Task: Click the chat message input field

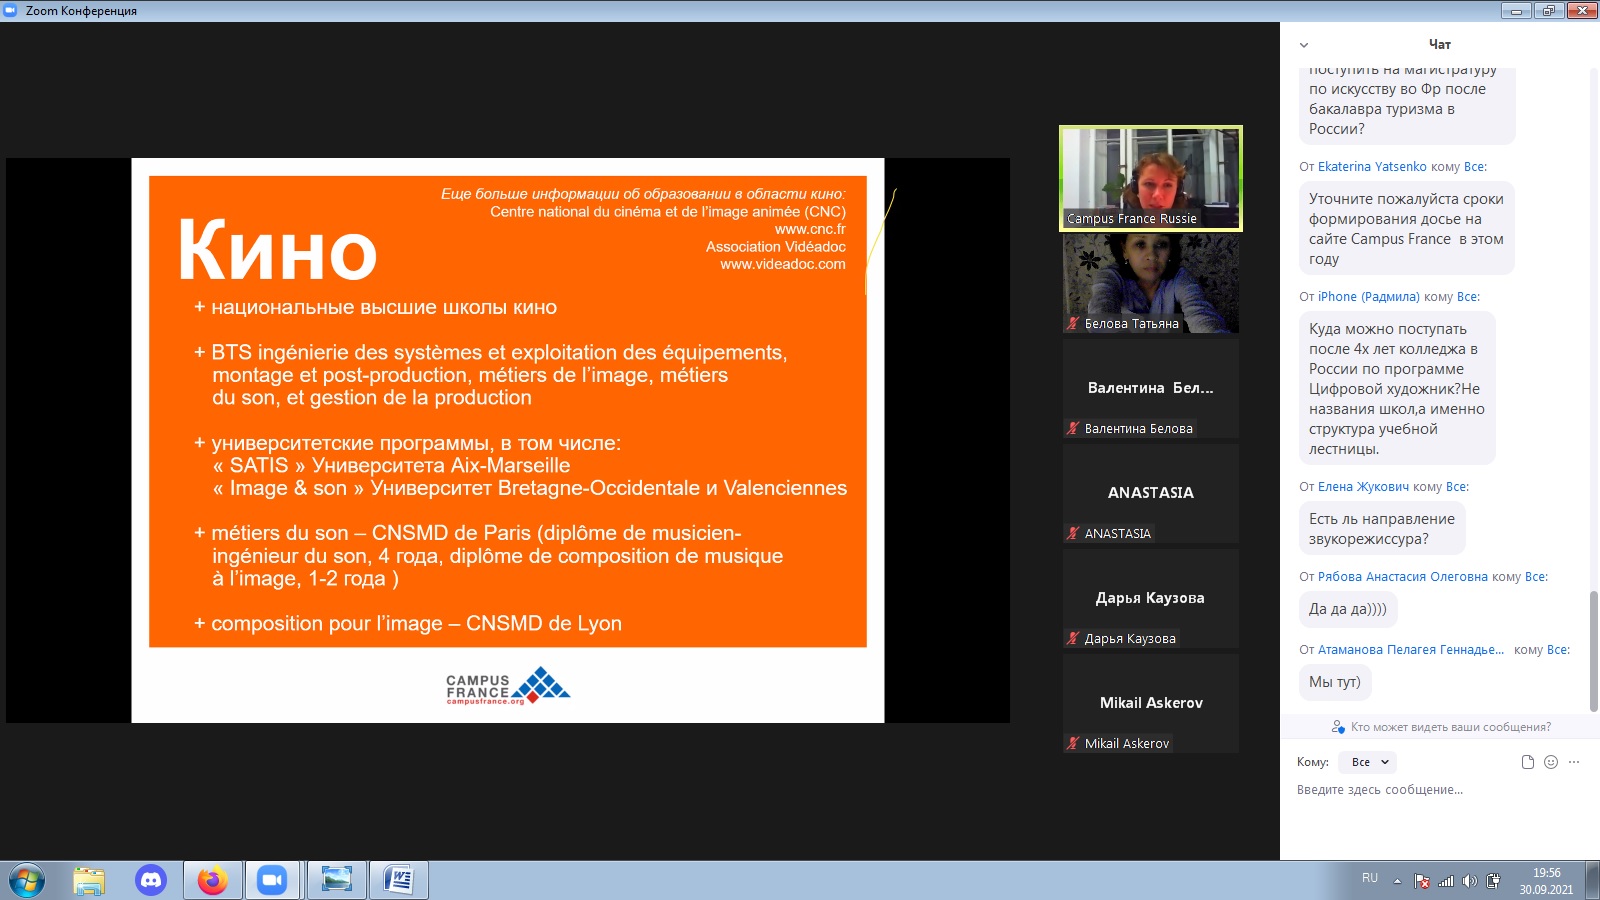Action: (x=1430, y=790)
